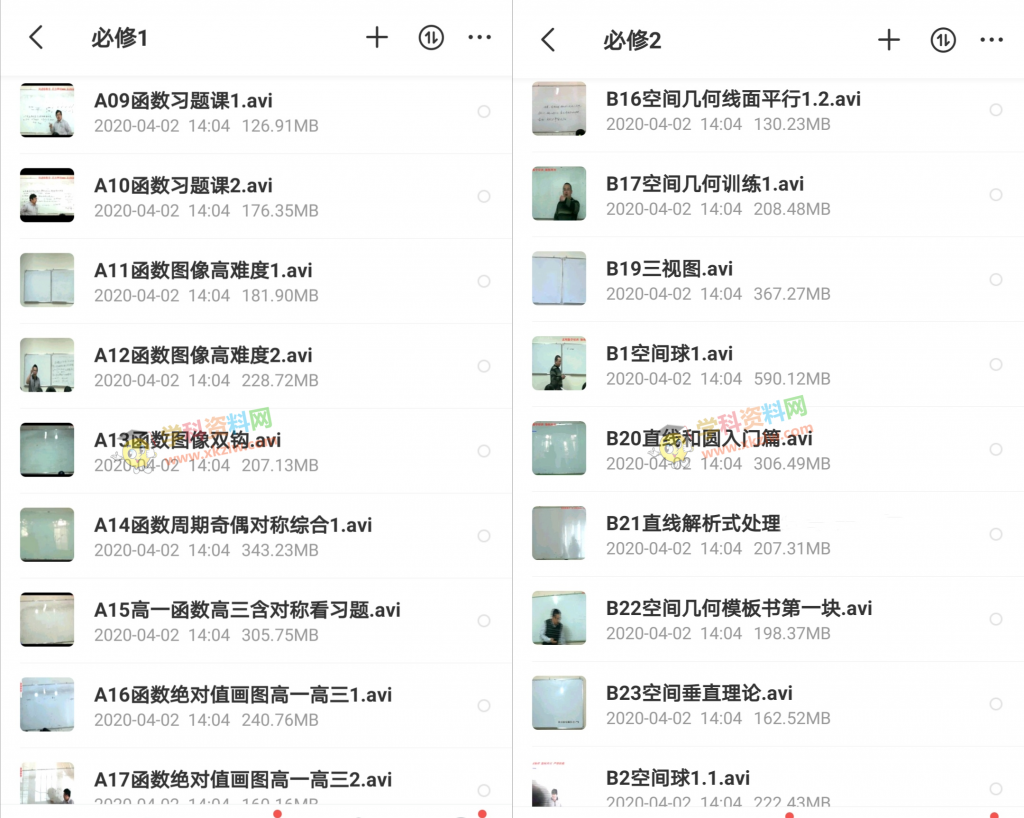Open file A12函数图像高难度2.avi
This screenshot has height=818, width=1024.
tap(256, 366)
